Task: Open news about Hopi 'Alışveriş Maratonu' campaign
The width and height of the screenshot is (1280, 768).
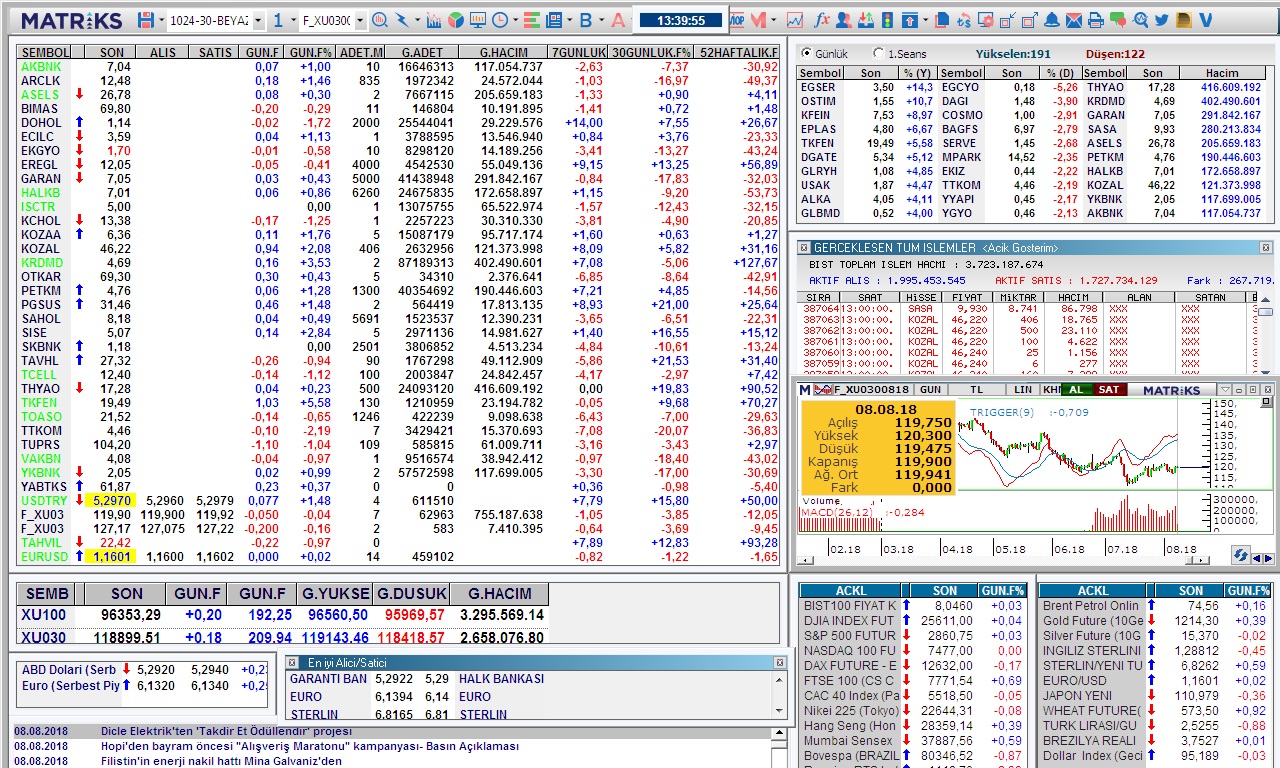Action: tap(310, 746)
